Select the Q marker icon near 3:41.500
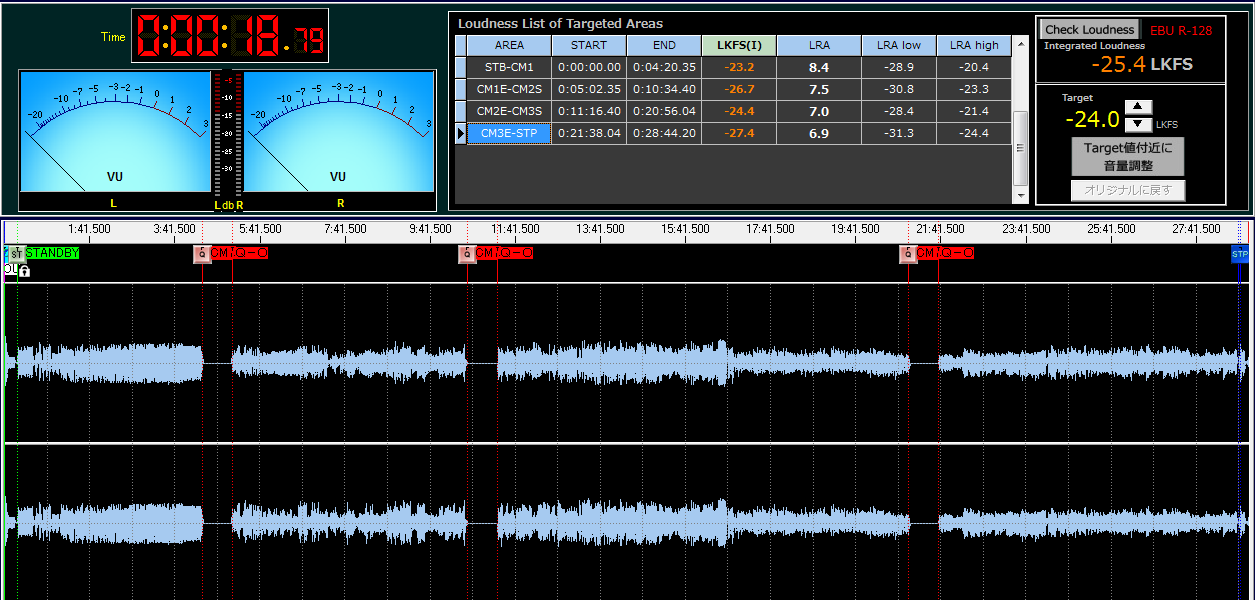 202,254
